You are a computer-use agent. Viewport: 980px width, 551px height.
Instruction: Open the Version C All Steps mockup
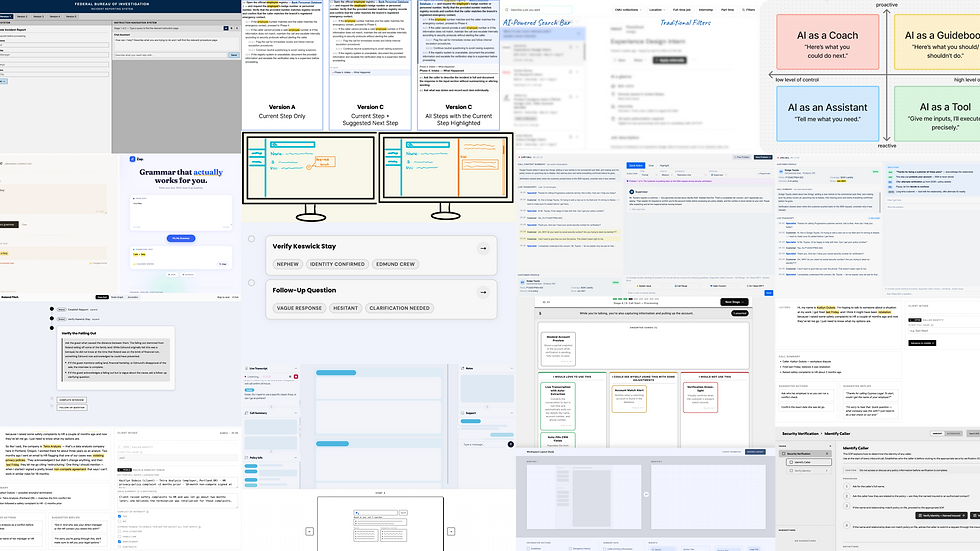[458, 65]
